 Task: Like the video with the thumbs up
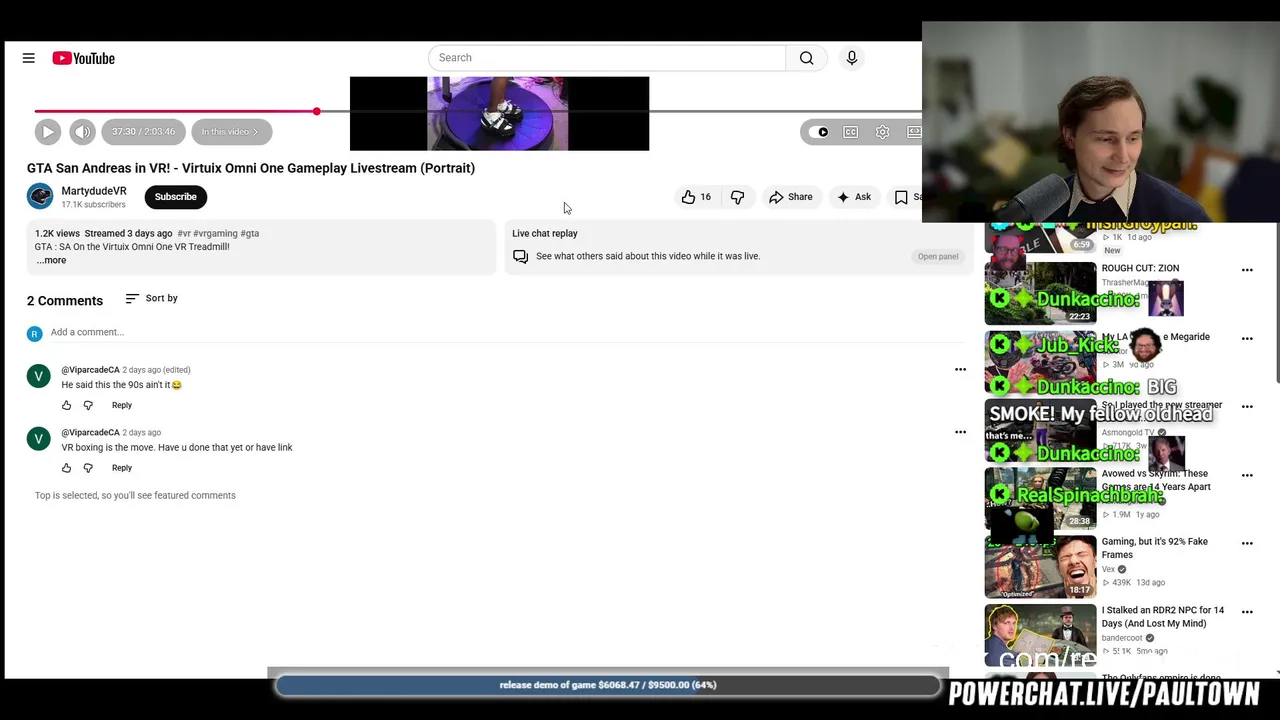(696, 197)
